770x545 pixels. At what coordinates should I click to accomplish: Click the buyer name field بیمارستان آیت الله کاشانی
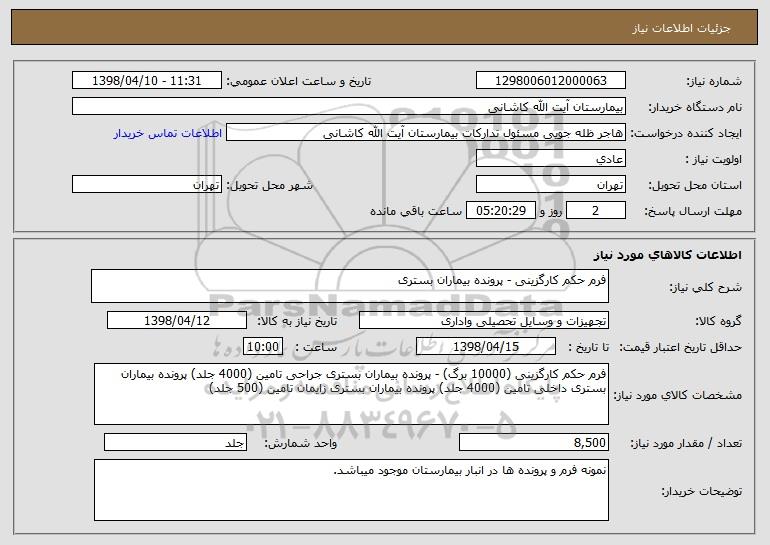tap(349, 107)
